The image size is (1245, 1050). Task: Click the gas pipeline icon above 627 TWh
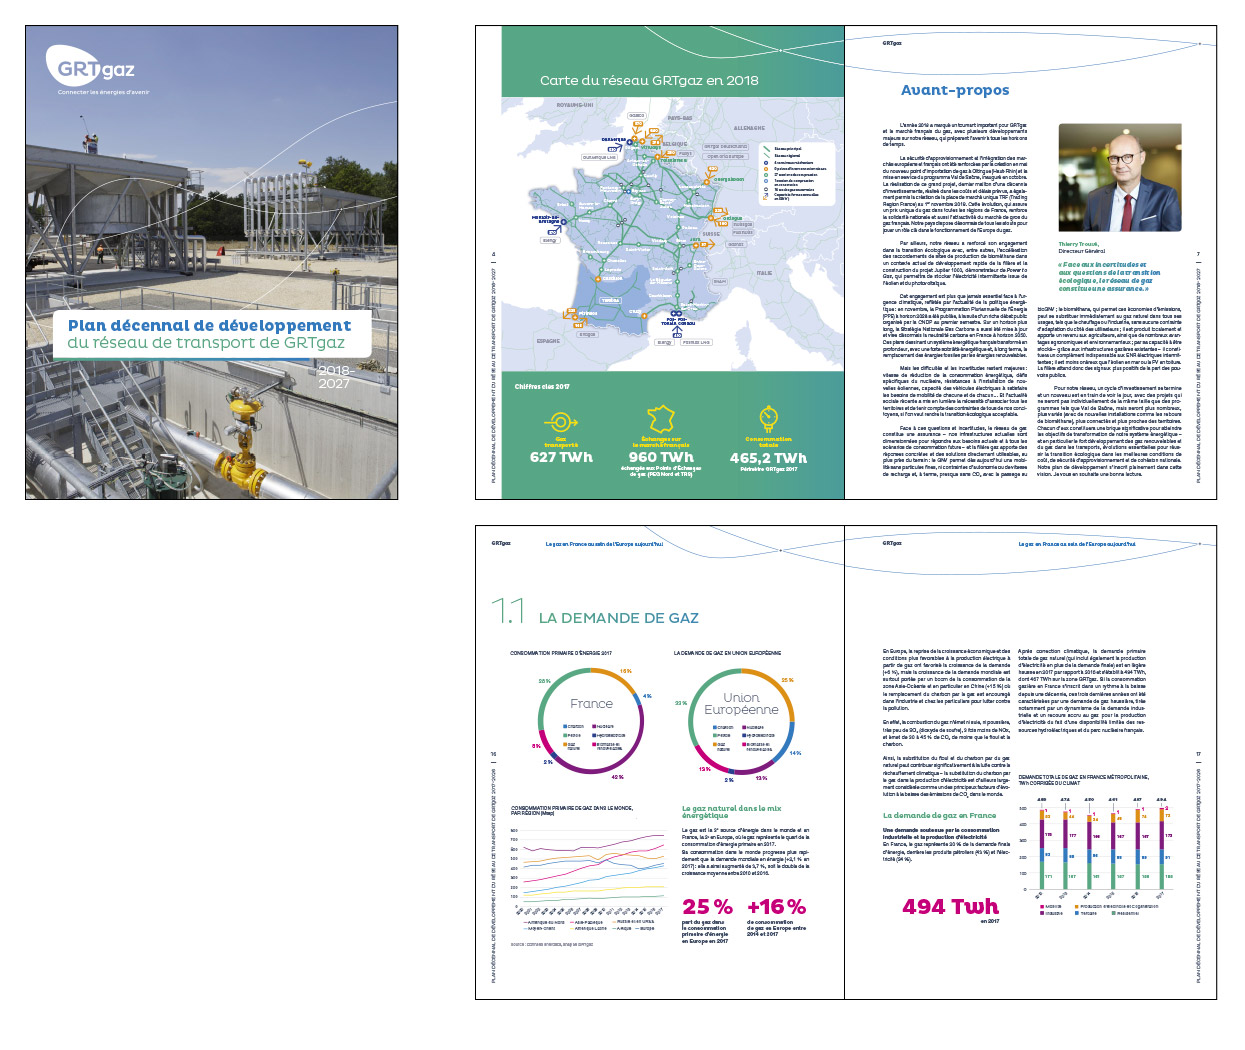point(561,421)
